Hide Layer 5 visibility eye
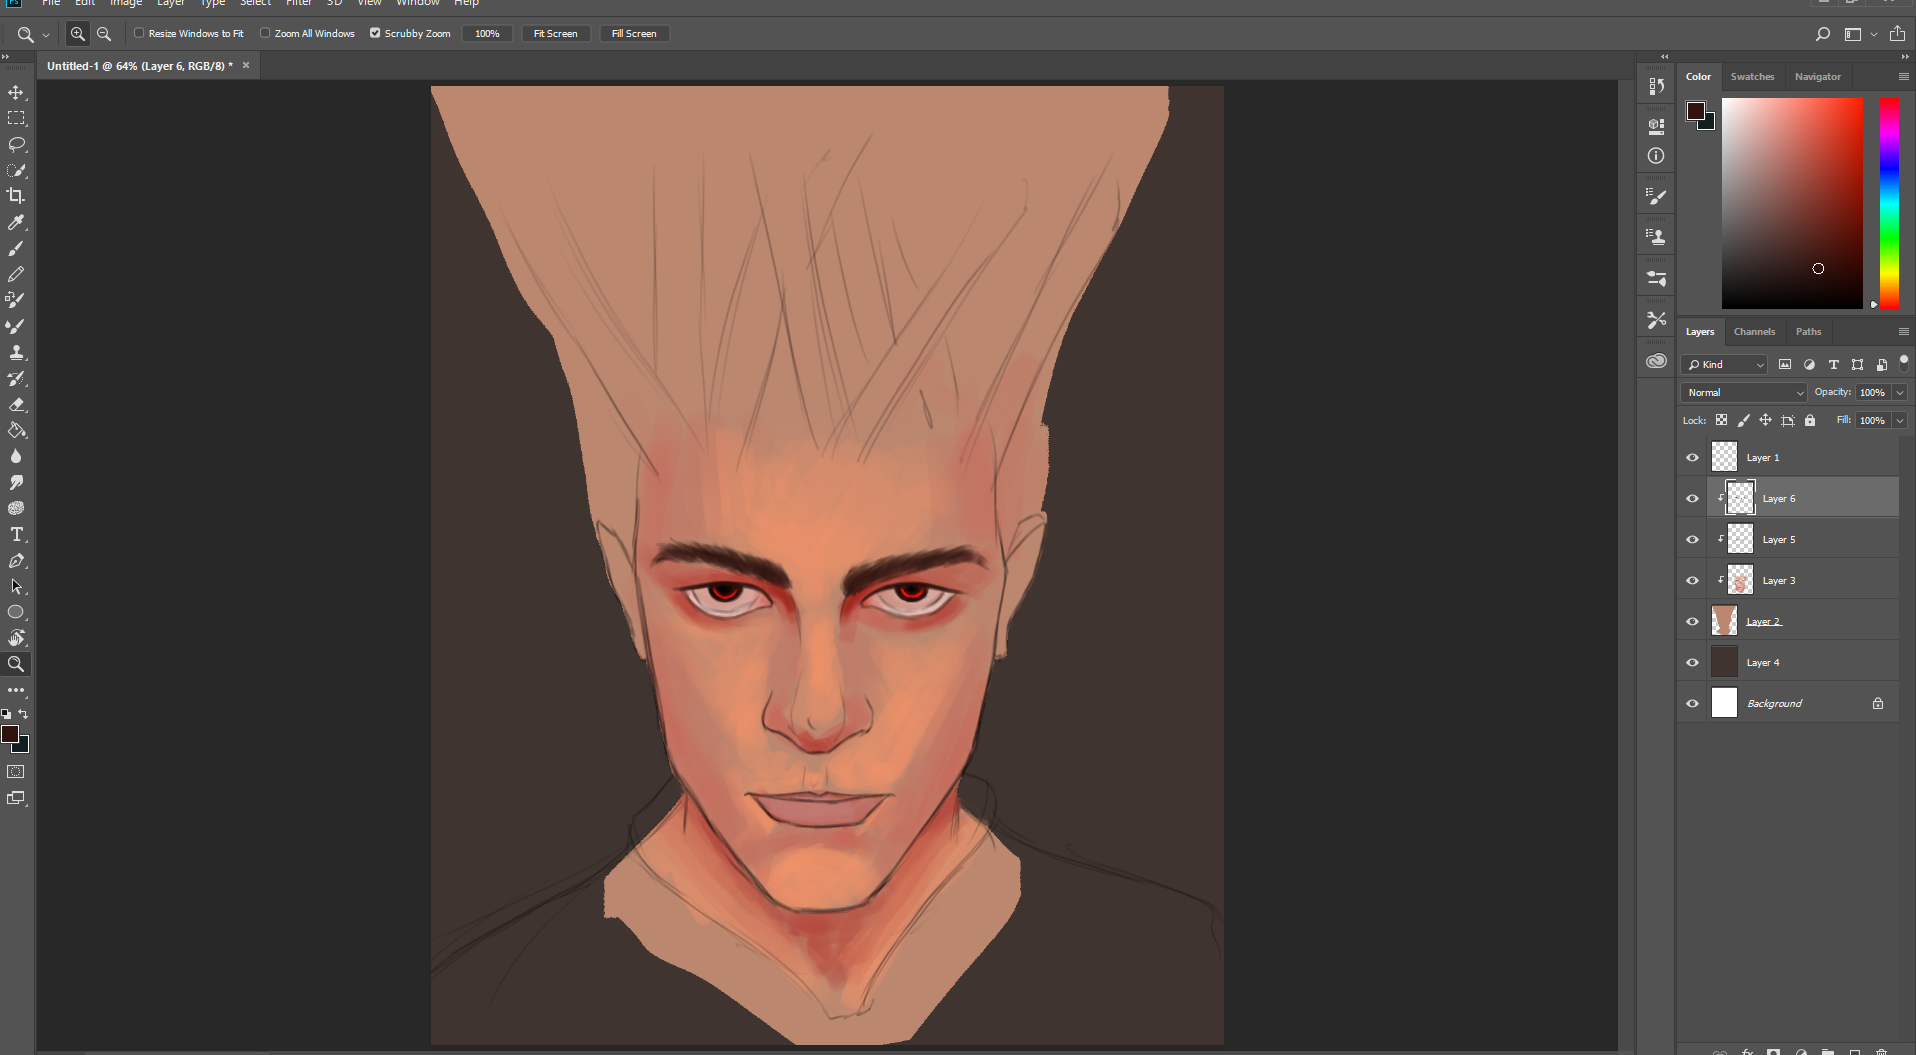This screenshot has width=1916, height=1055. click(x=1692, y=539)
